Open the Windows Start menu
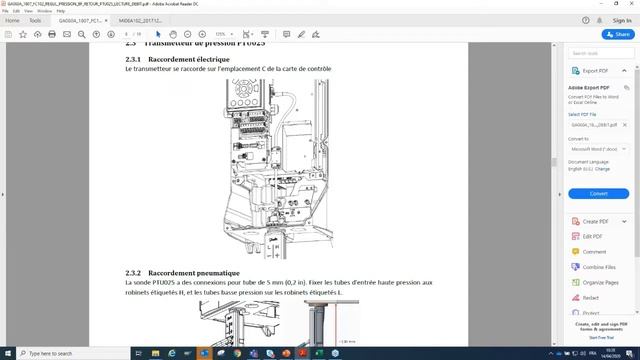Screen dimensions: 640x360 click(x=8, y=353)
